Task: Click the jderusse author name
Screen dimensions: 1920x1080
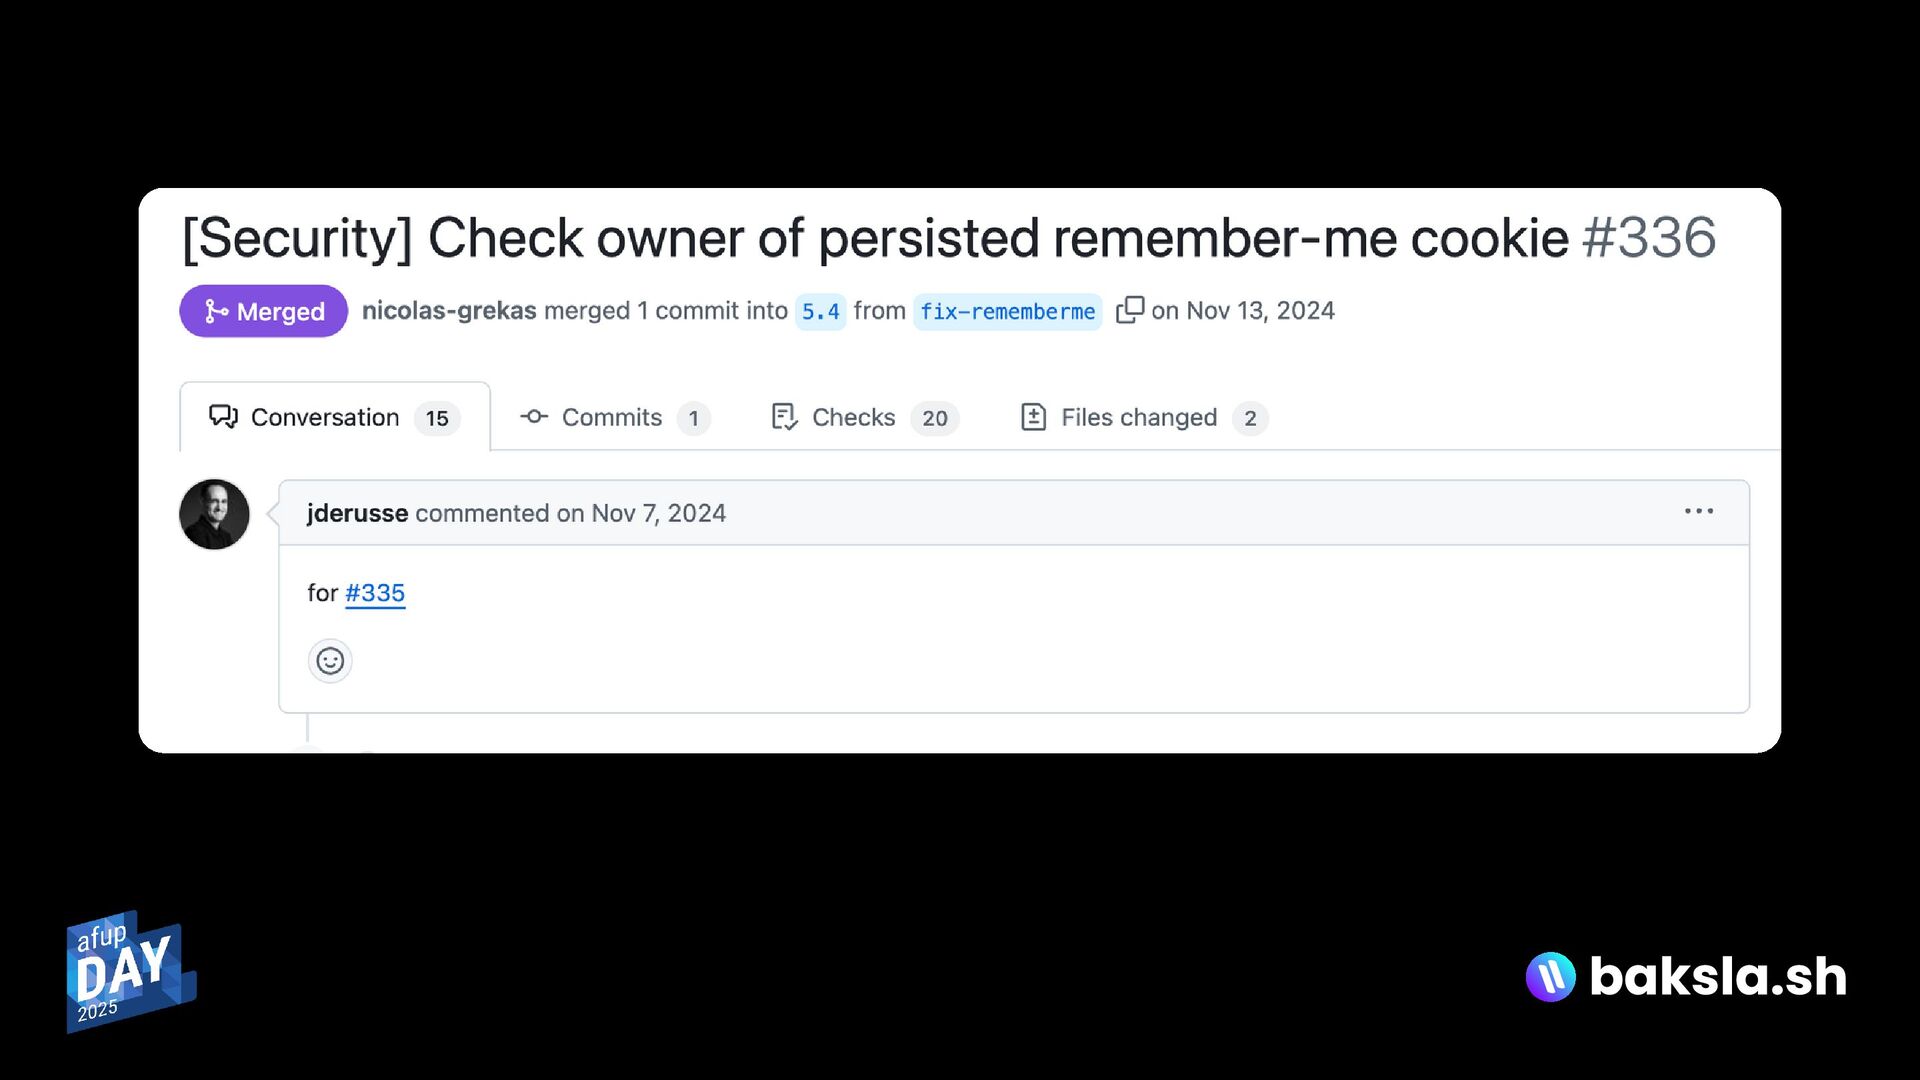Action: point(357,513)
